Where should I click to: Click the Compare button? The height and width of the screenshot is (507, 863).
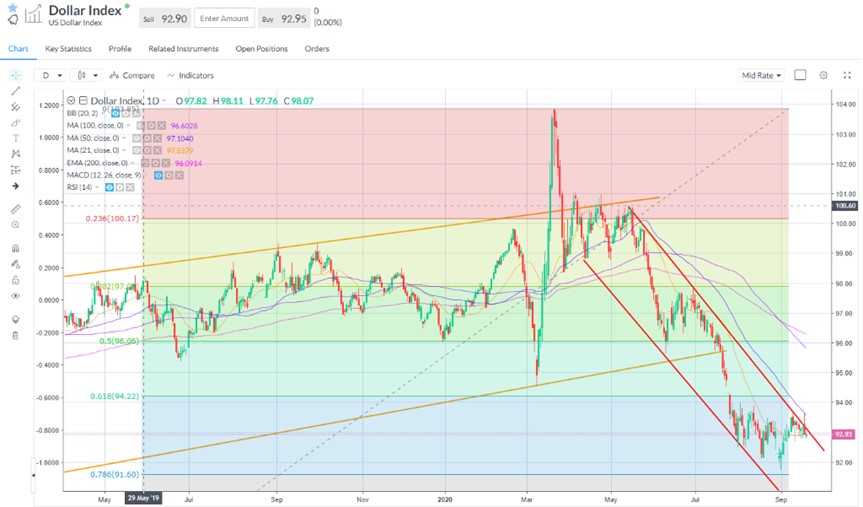coord(132,75)
